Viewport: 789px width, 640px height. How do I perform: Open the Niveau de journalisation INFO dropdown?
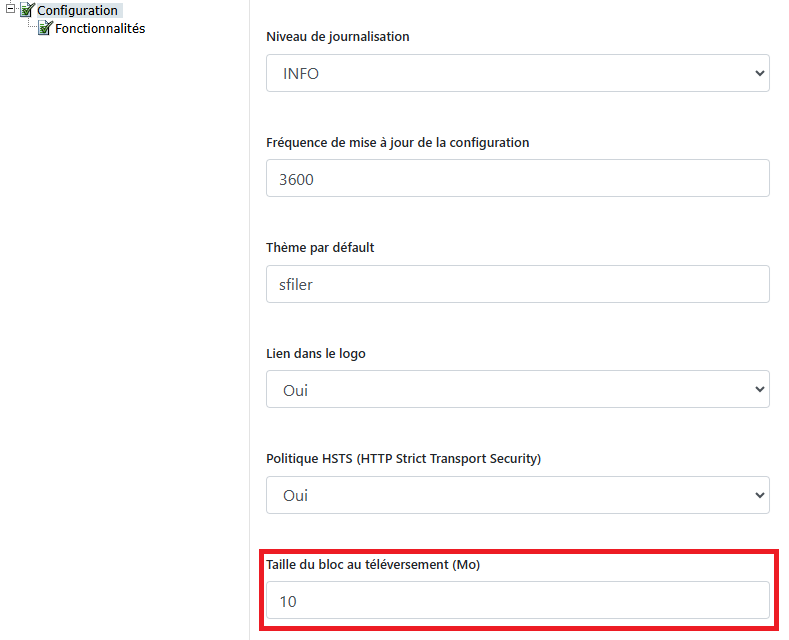point(518,73)
